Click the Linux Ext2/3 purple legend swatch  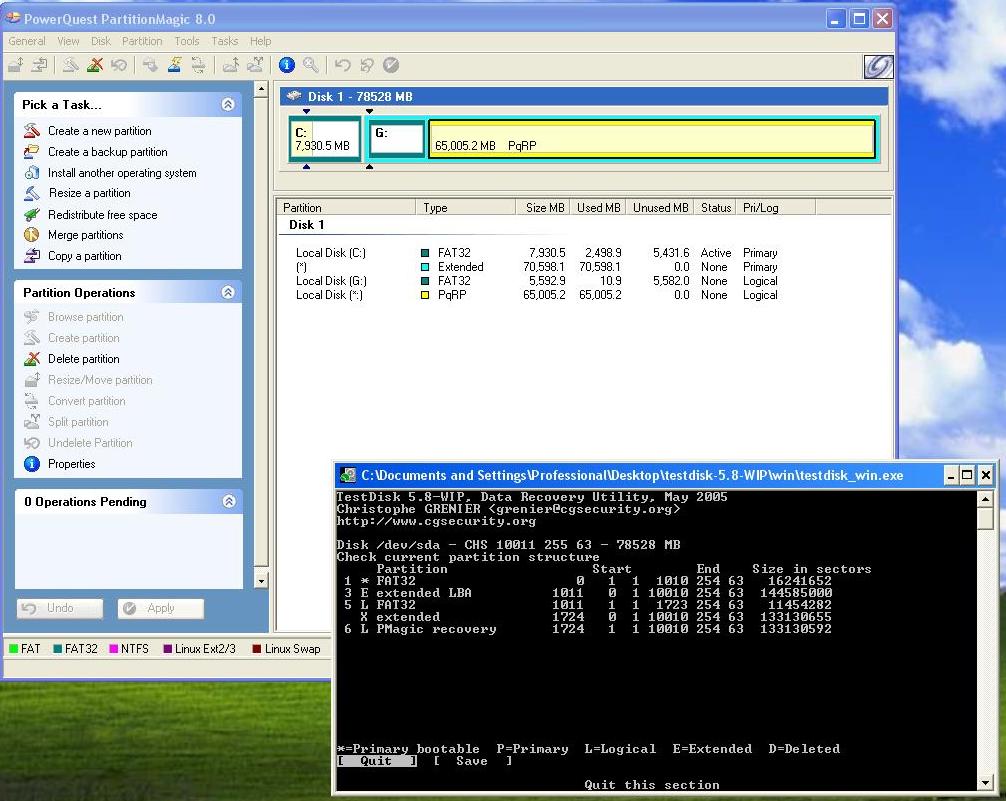pos(167,649)
